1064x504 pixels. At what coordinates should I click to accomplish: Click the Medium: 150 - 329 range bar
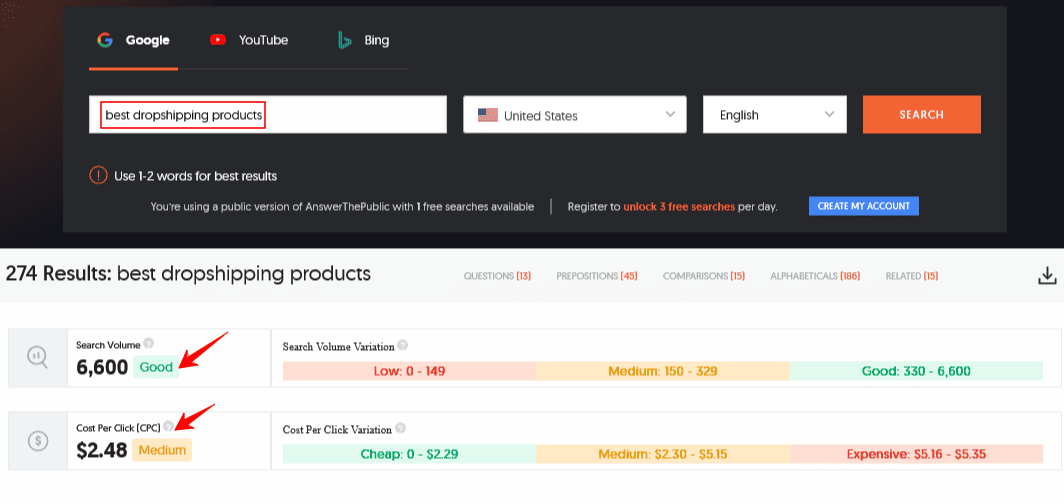[663, 371]
